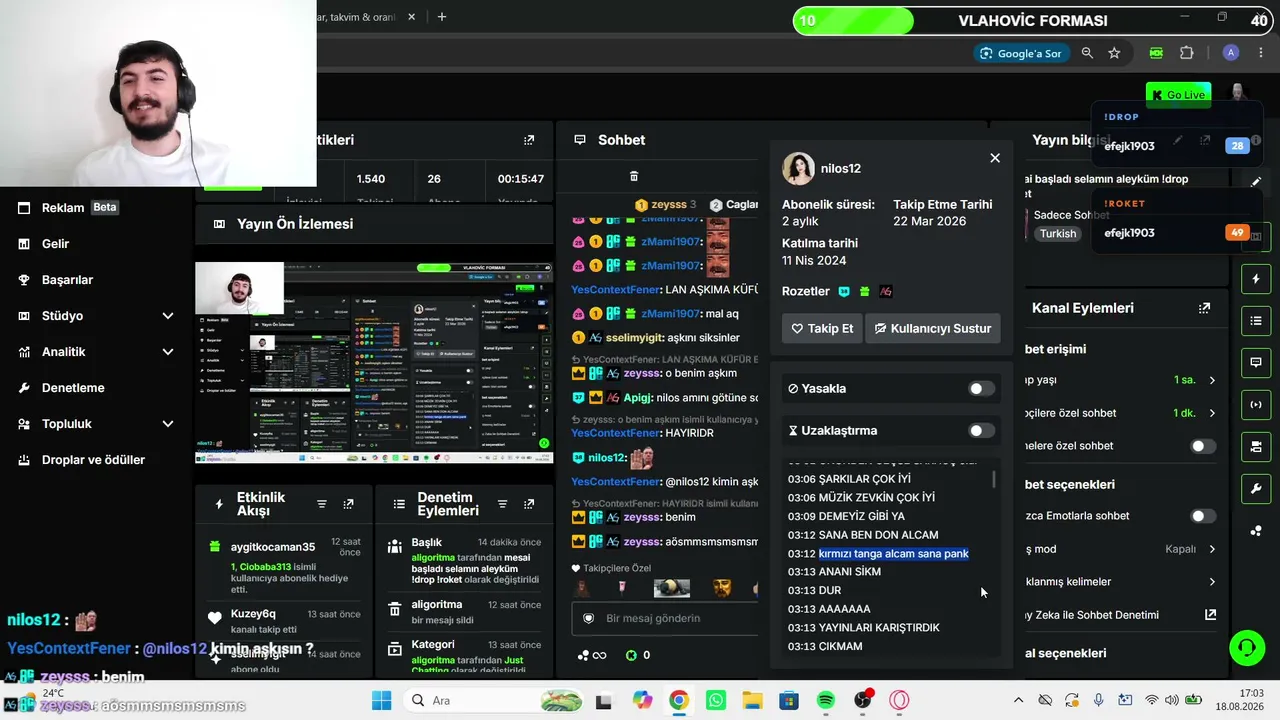The width and height of the screenshot is (1280, 720).
Task: Open Spotify from the taskbar
Action: click(826, 700)
